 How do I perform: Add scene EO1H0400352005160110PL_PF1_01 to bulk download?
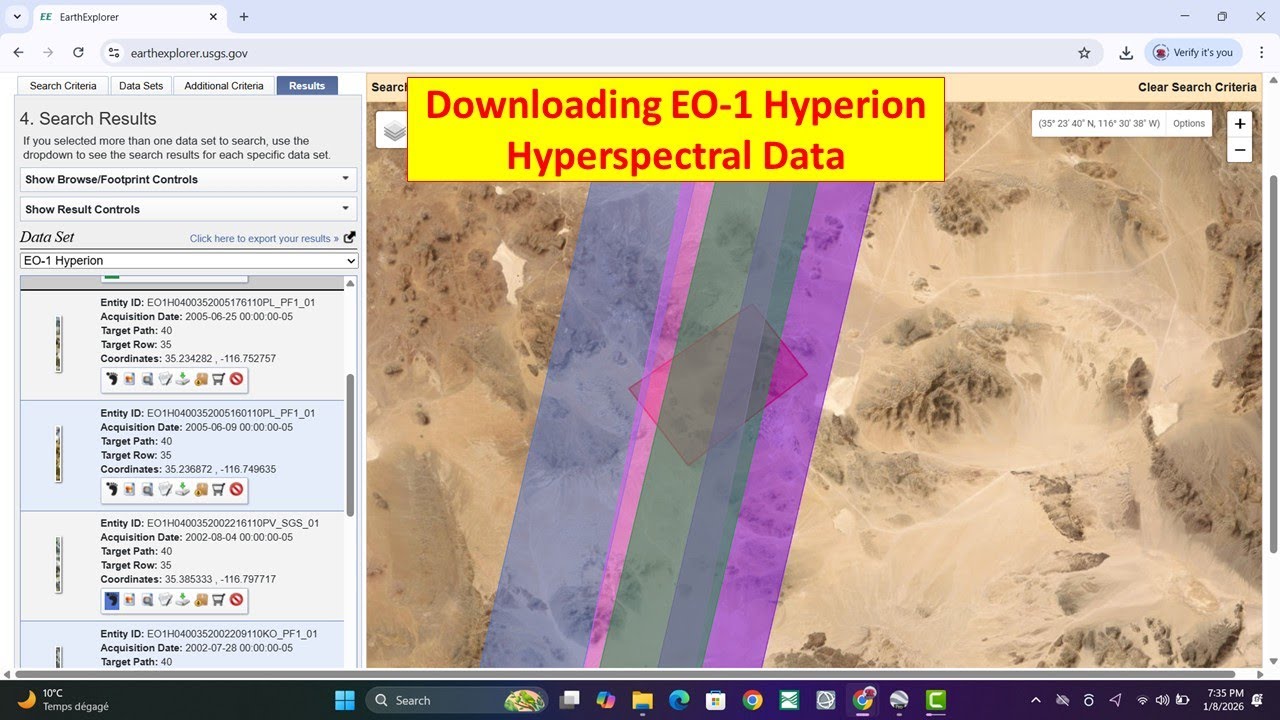[x=200, y=489]
